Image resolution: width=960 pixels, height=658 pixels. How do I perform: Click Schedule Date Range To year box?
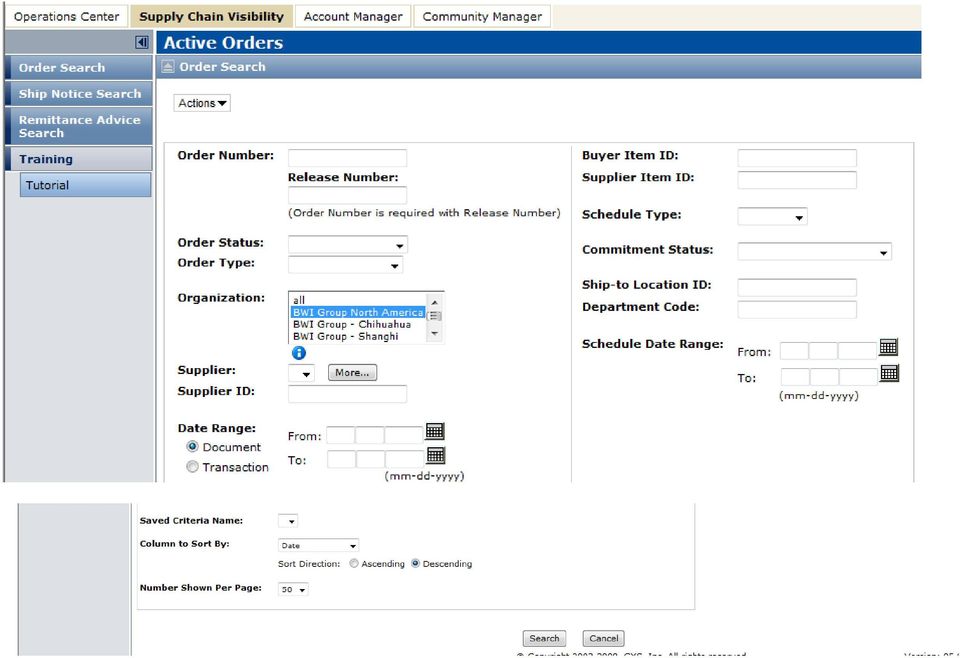pos(858,376)
